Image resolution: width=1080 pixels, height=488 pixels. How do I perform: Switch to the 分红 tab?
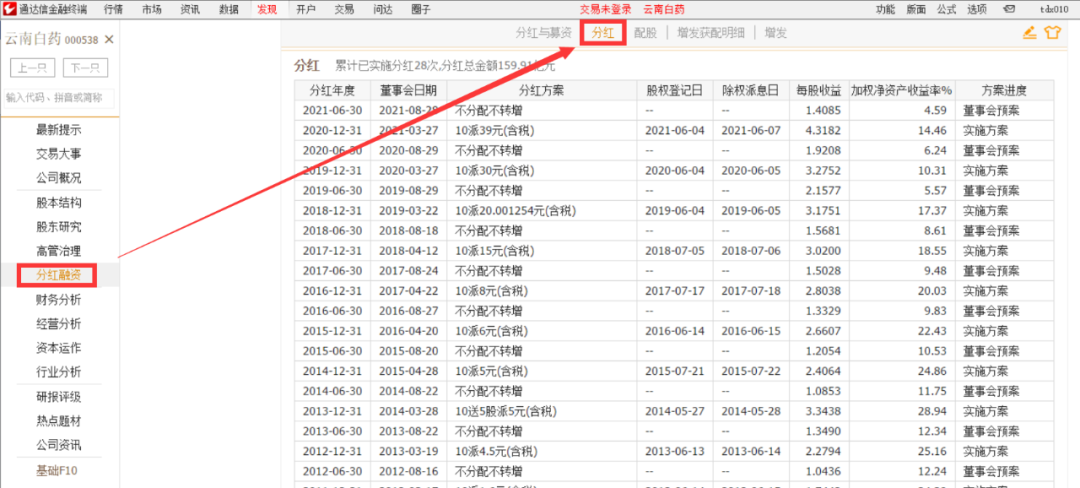pos(603,32)
